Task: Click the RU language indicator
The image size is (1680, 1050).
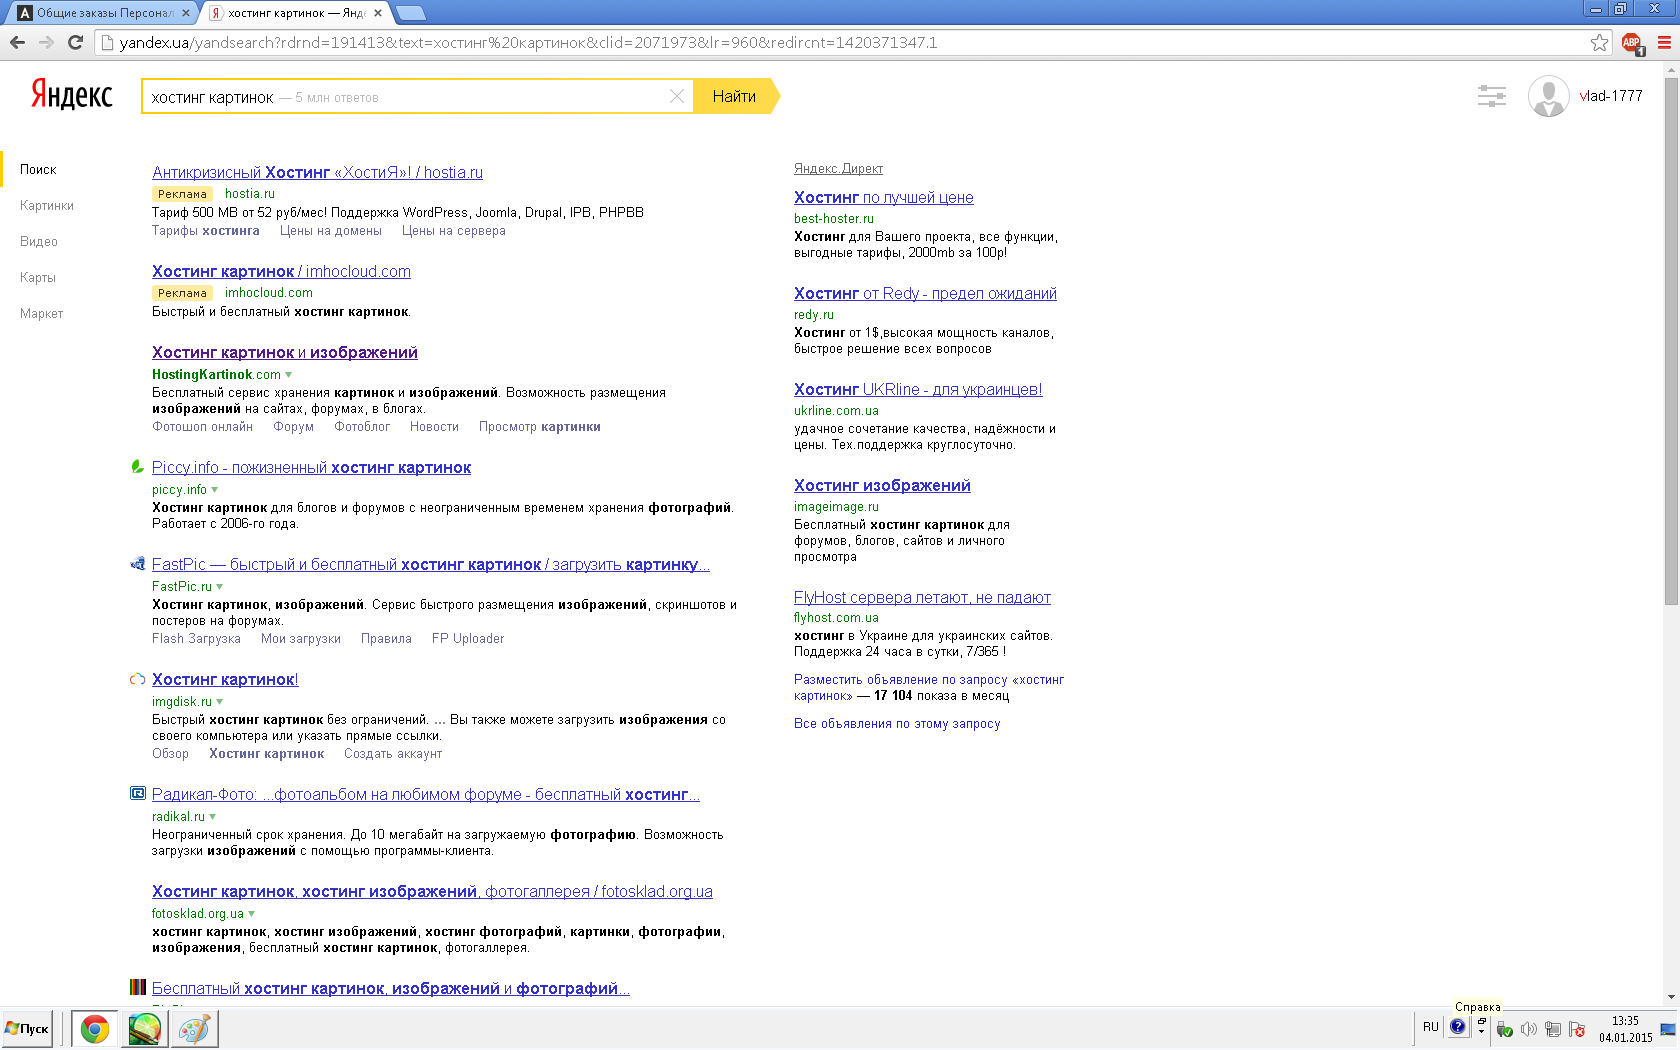Action: pos(1431,1027)
